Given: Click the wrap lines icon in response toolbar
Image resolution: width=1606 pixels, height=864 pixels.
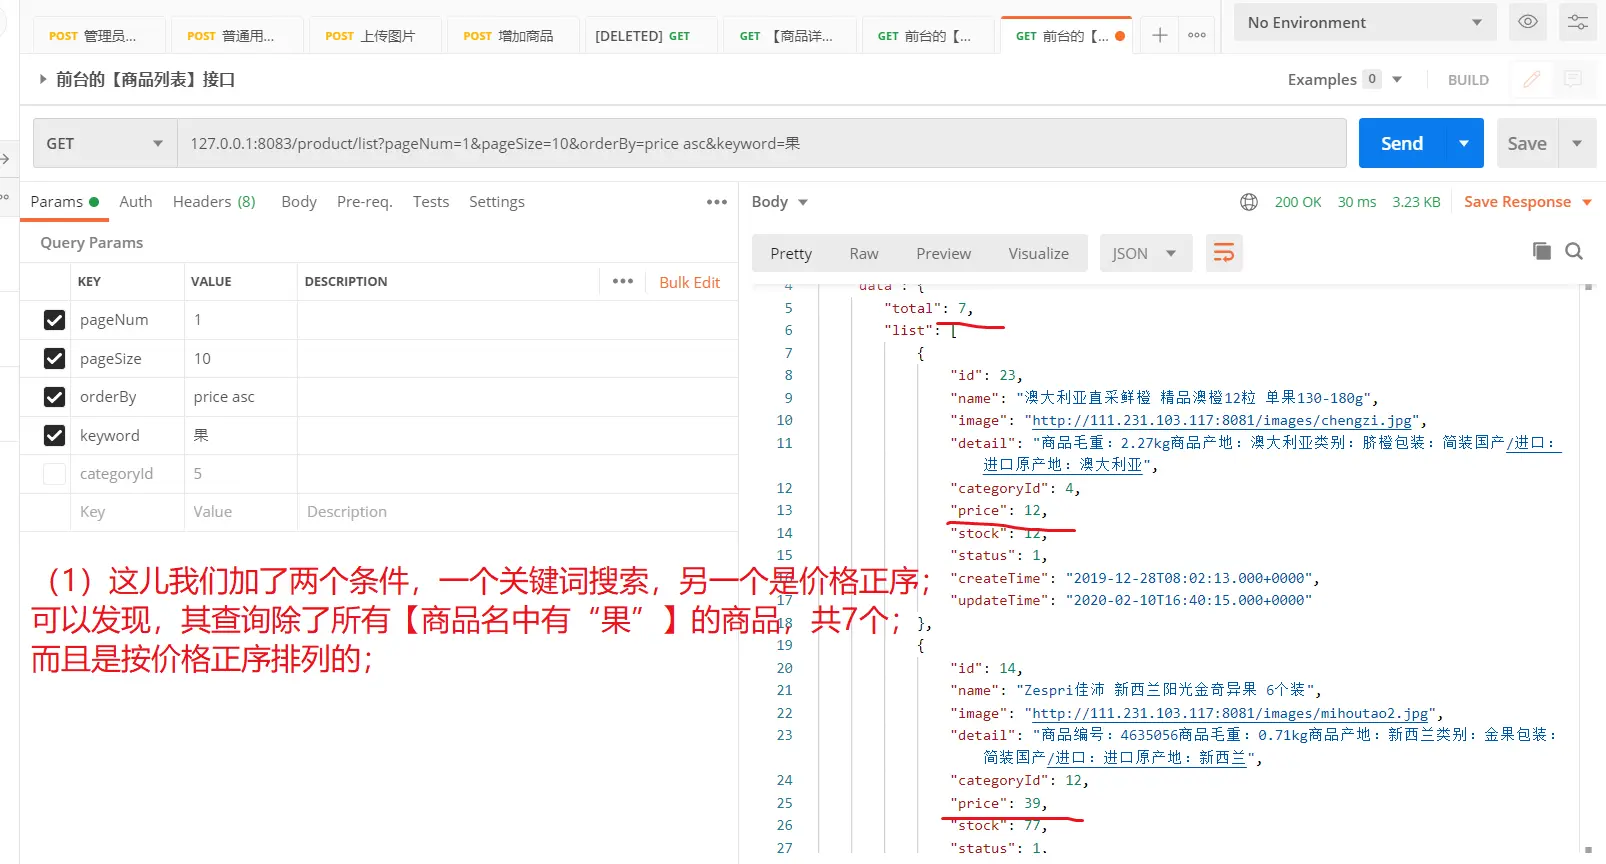Looking at the screenshot, I should (1224, 253).
